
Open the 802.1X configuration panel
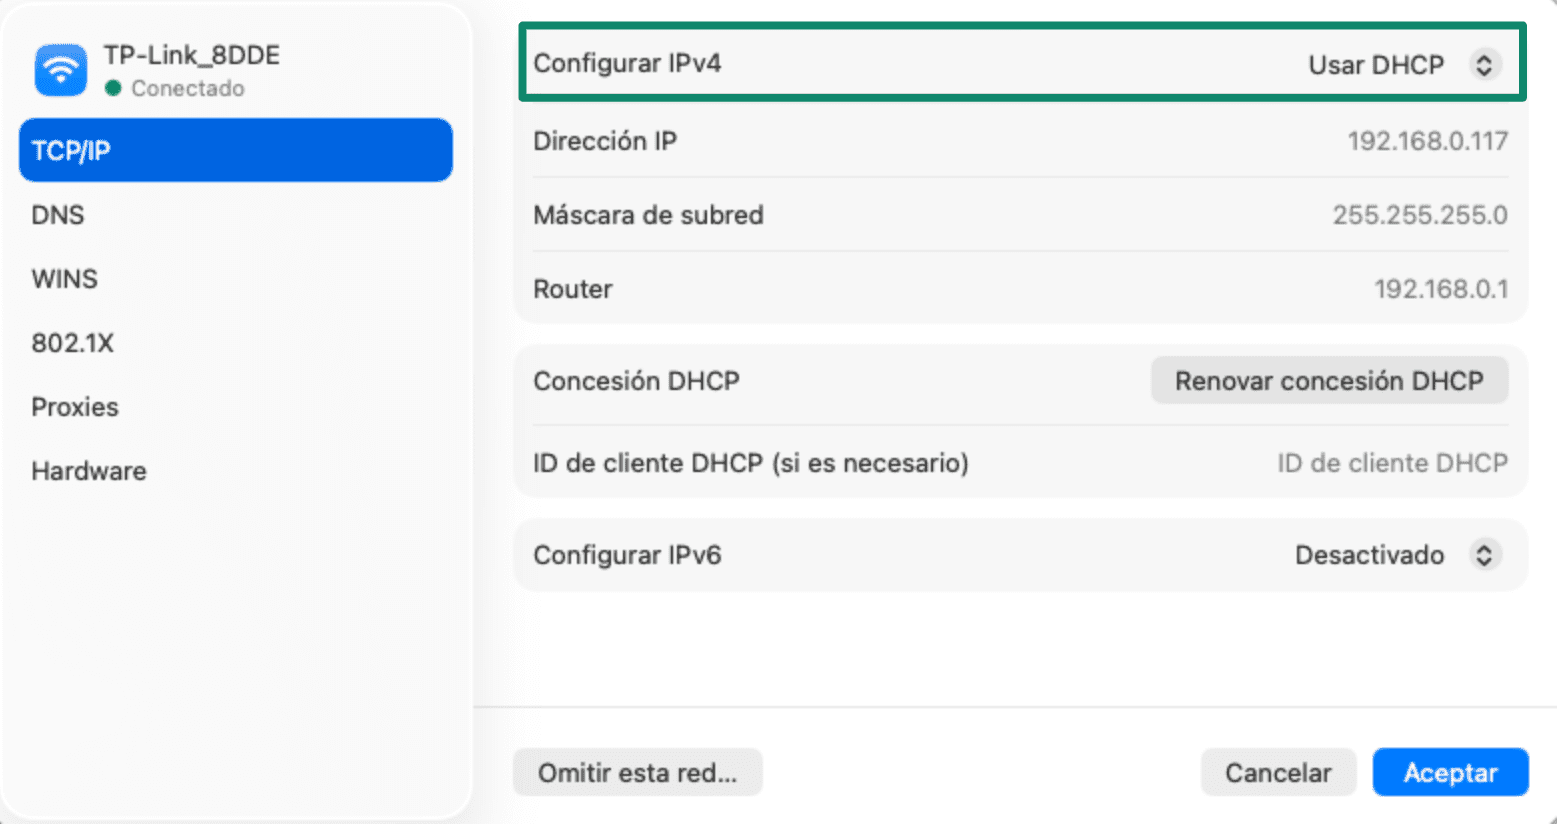coord(73,342)
